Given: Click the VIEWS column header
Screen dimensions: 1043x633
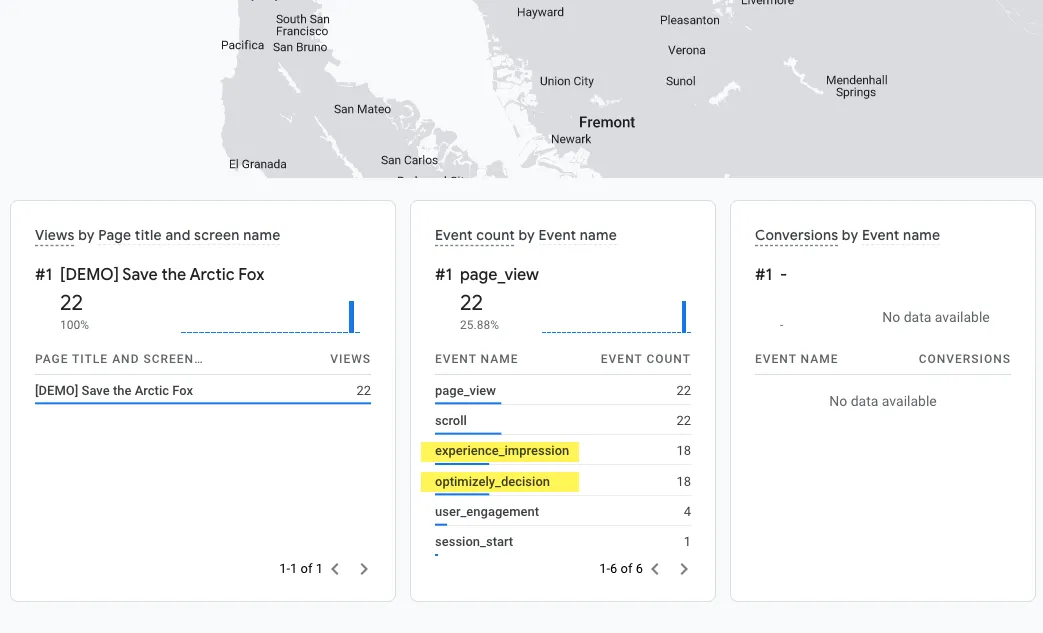Looking at the screenshot, I should (x=351, y=359).
